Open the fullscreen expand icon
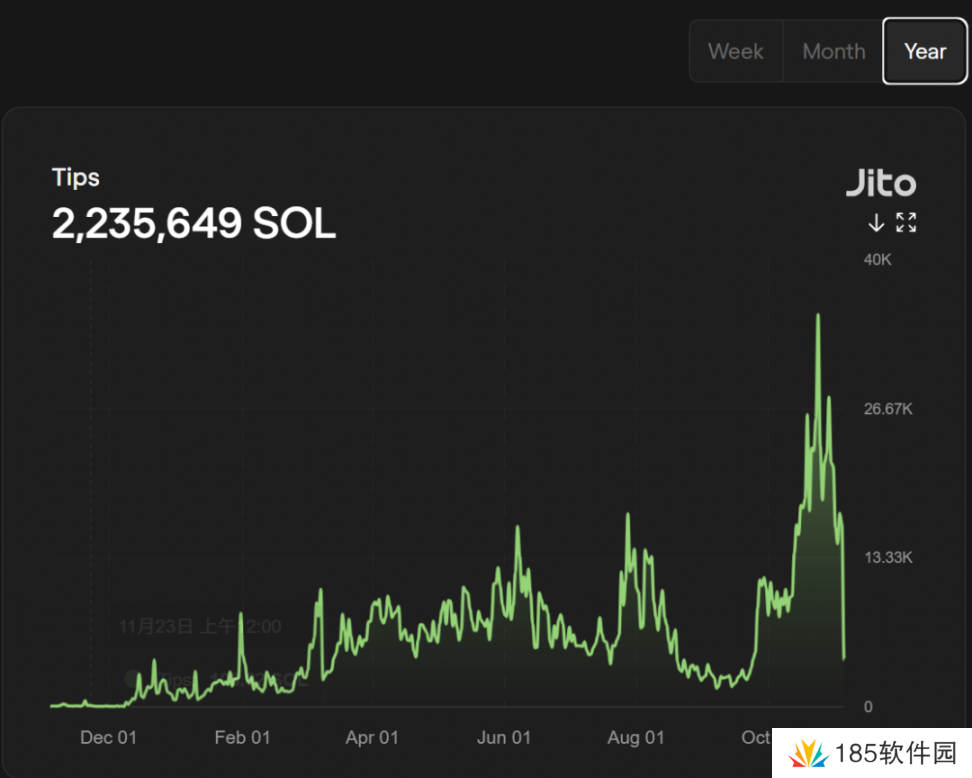The width and height of the screenshot is (972, 778). click(906, 222)
